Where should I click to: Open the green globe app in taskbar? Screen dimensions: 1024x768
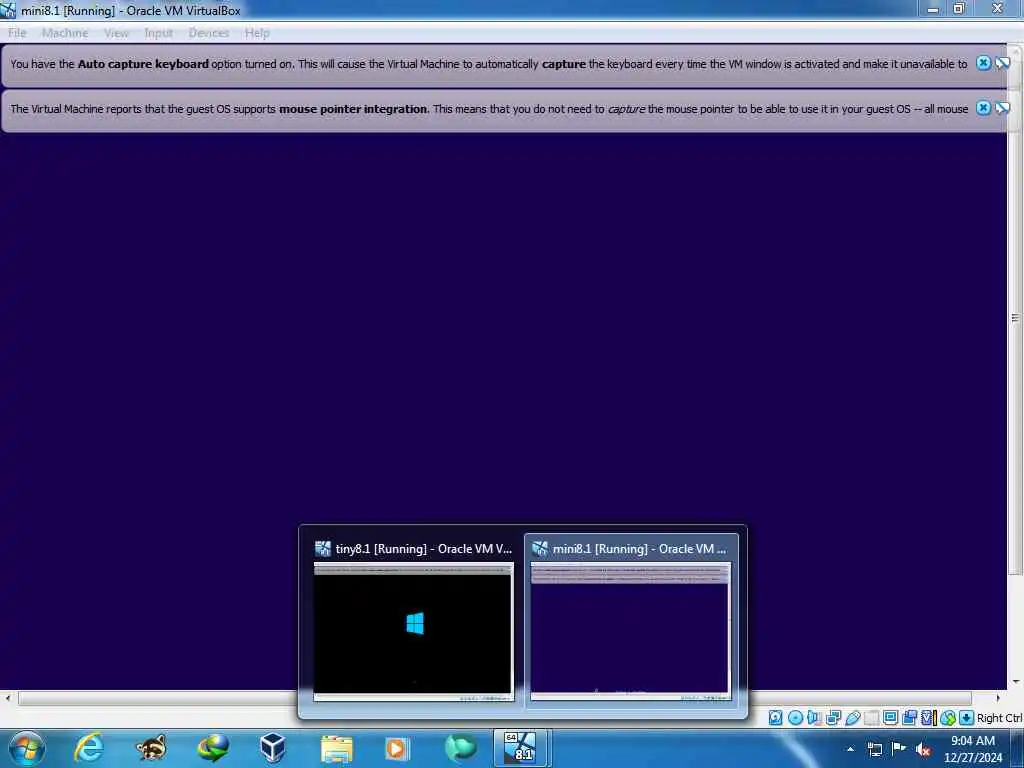[460, 748]
